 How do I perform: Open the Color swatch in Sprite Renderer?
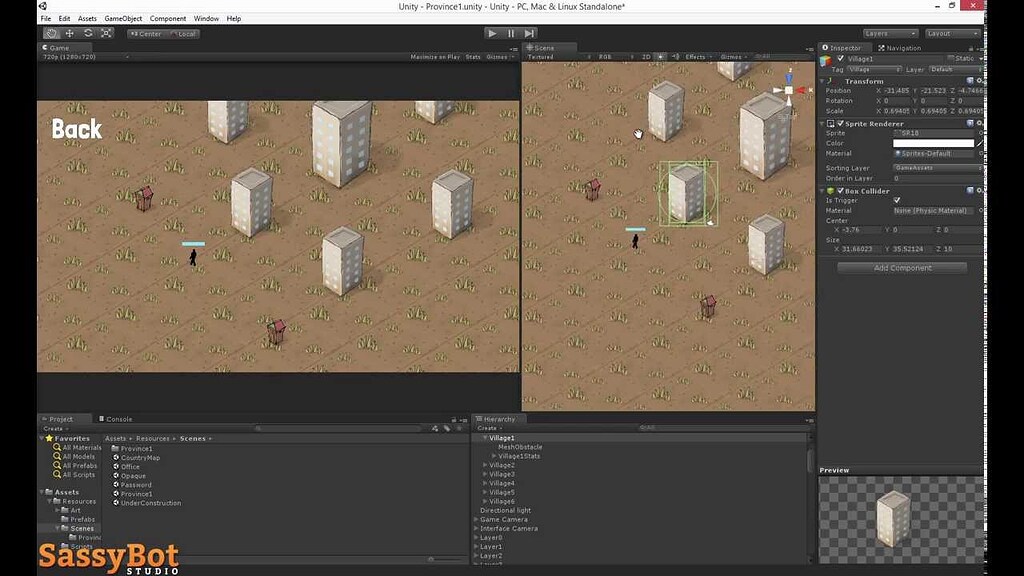(x=934, y=143)
